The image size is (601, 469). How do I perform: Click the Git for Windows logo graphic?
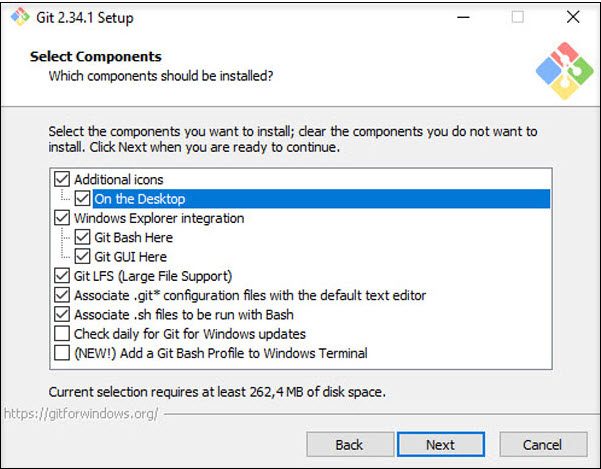pos(564,70)
